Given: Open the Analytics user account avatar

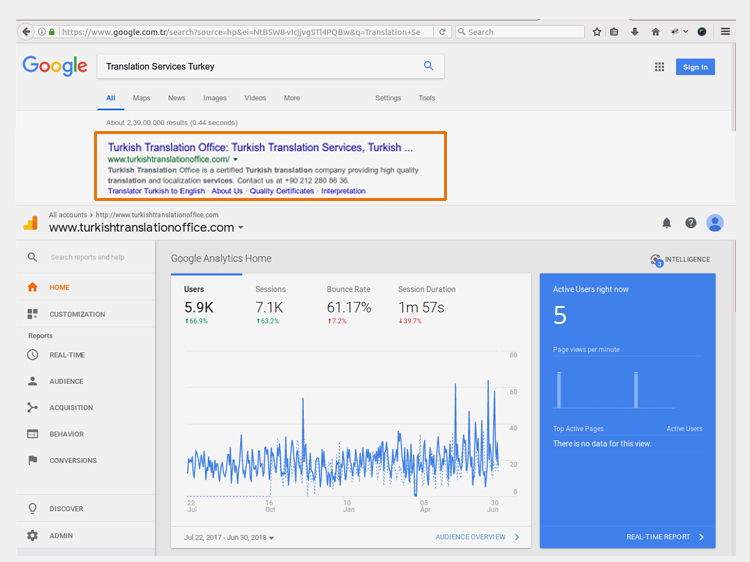Looking at the screenshot, I should 715,223.
